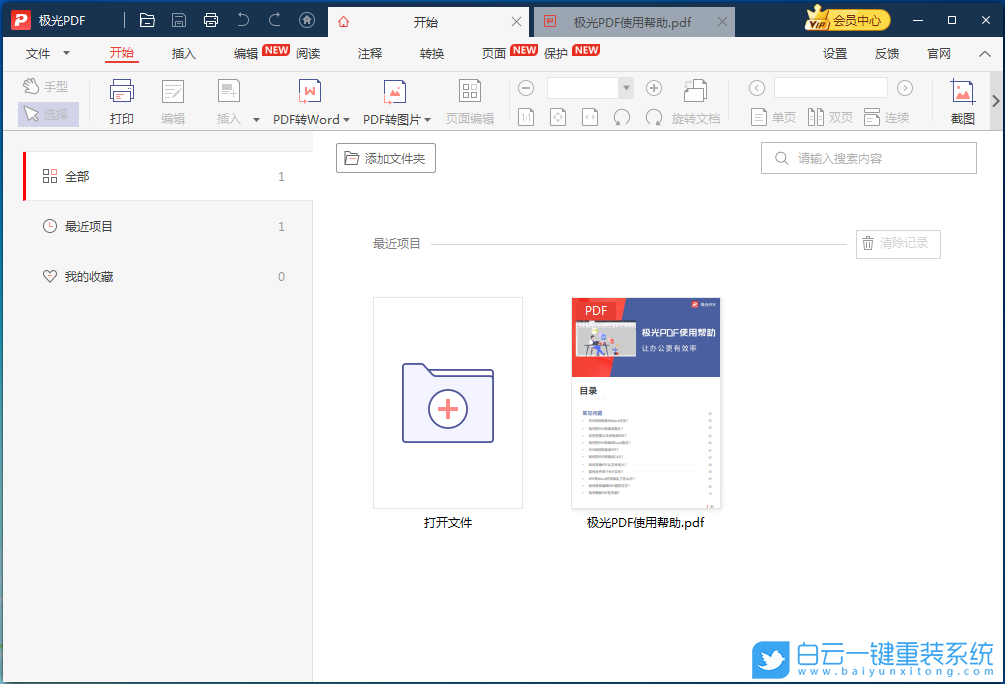Activate the 手型 hand tool

[46, 86]
